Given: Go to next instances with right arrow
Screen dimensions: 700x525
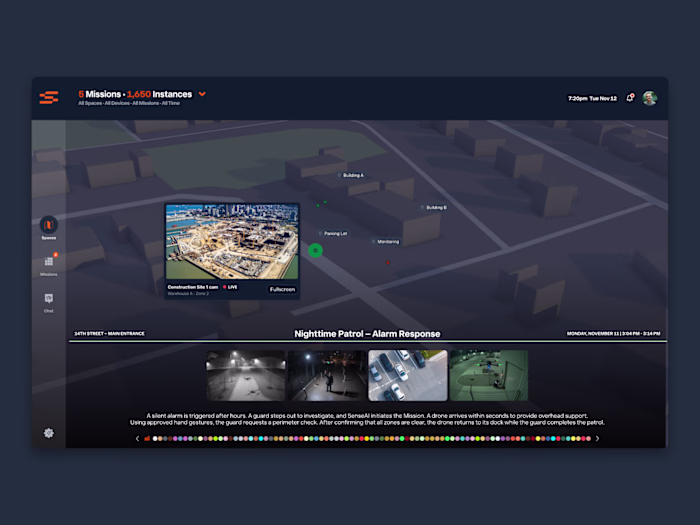Looking at the screenshot, I should [597, 438].
